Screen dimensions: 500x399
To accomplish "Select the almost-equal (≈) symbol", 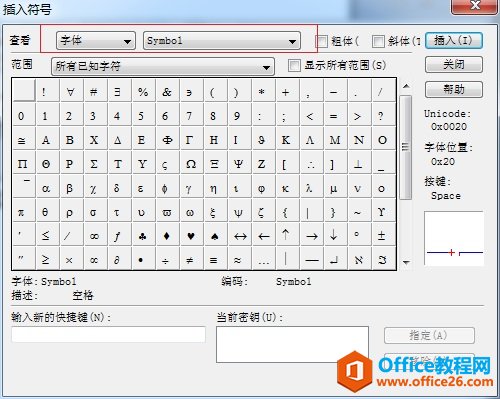I will pos(240,259).
